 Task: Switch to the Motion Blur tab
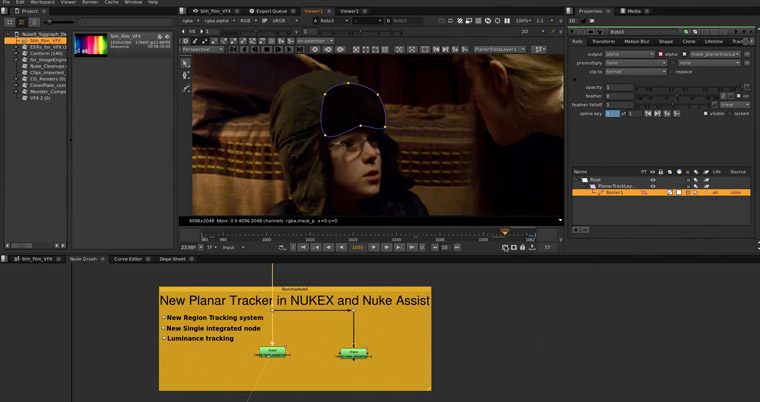636,41
